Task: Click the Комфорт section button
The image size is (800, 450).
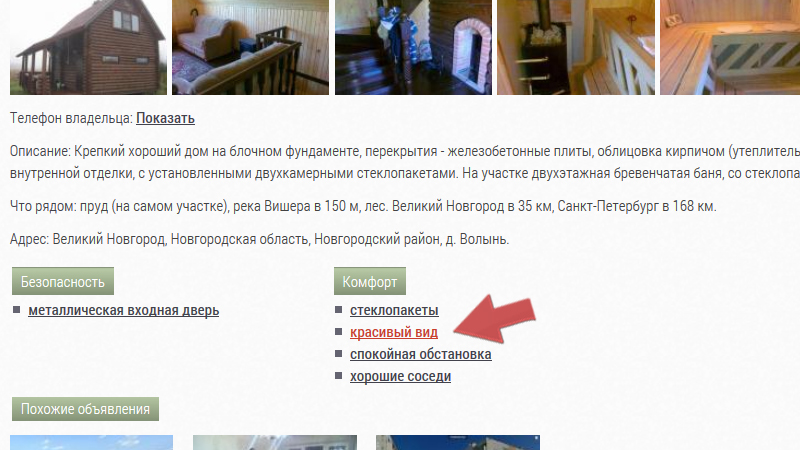Action: point(370,281)
